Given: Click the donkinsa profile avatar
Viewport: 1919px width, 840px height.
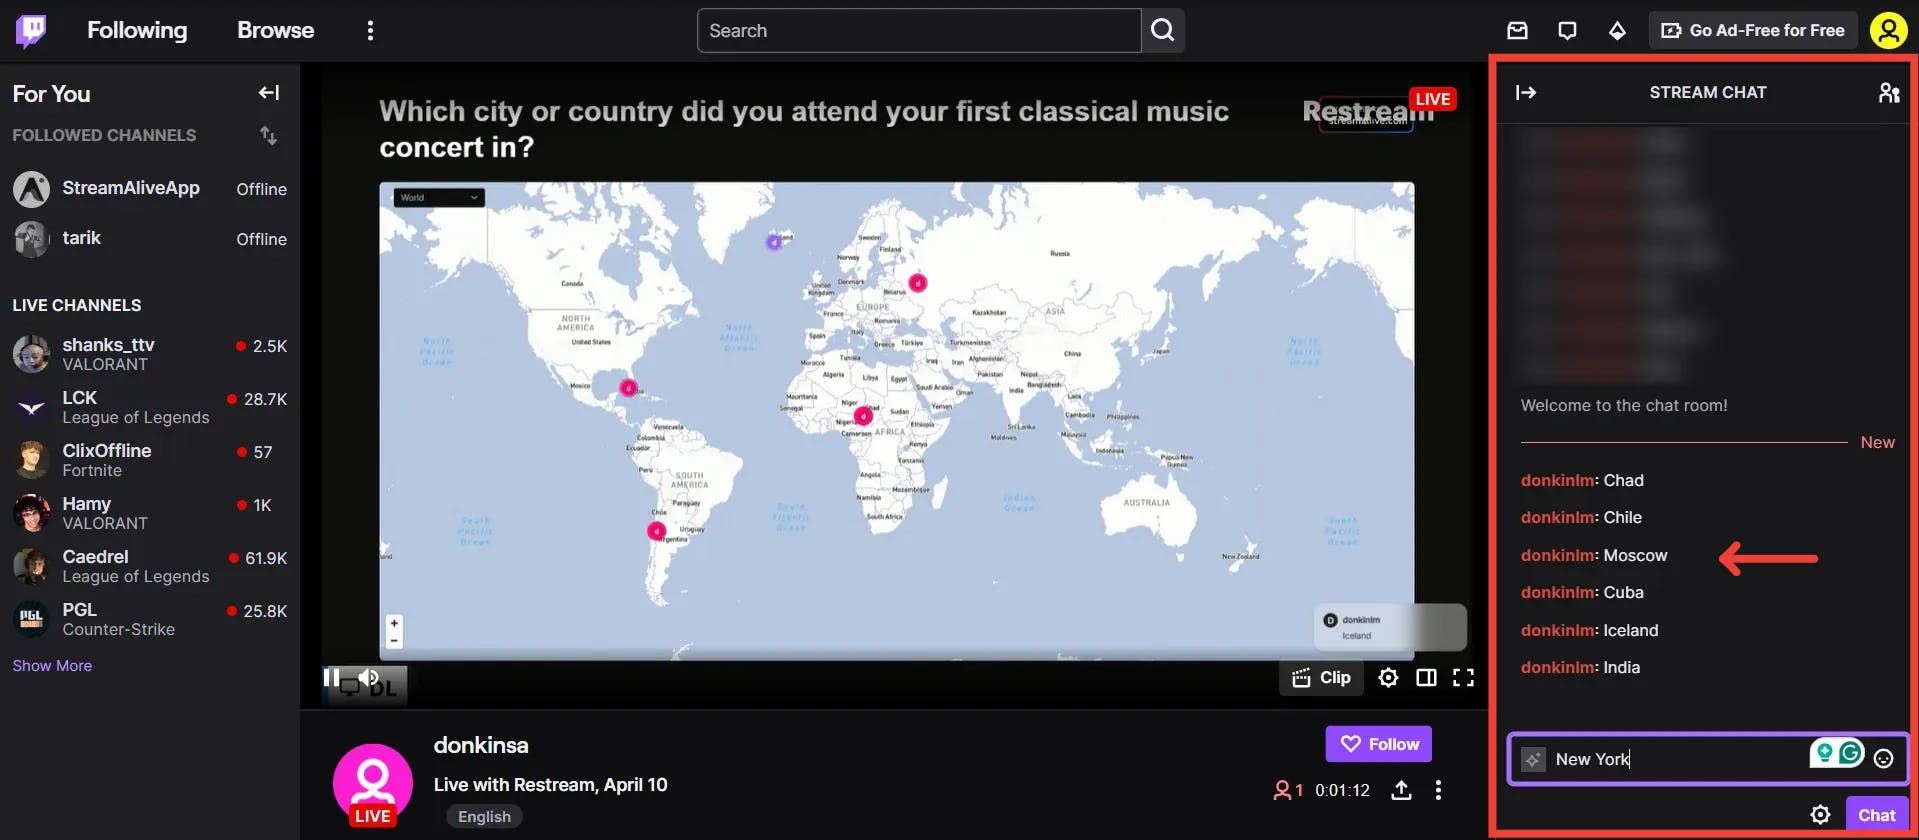Looking at the screenshot, I should coord(372,783).
